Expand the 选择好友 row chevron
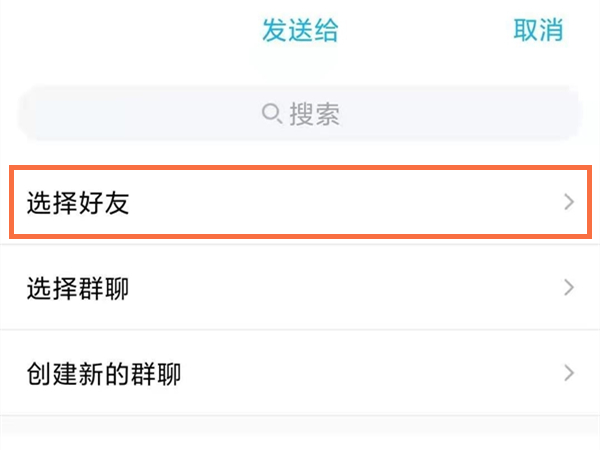This screenshot has width=600, height=450. [569, 203]
